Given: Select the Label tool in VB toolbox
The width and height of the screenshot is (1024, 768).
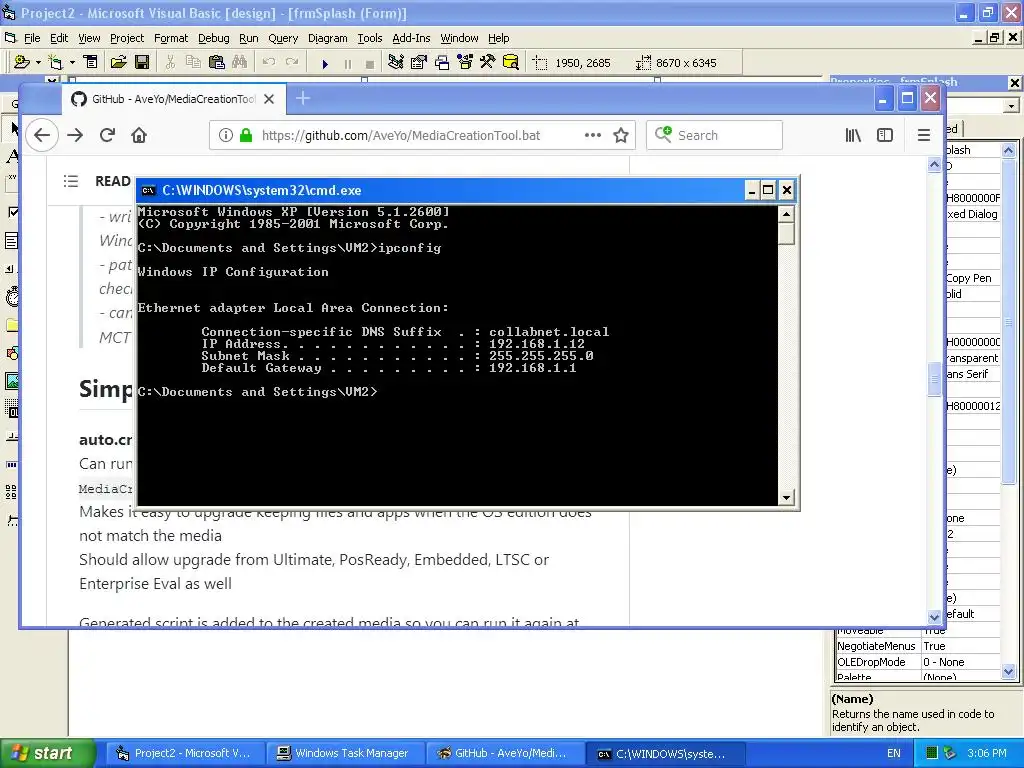Looking at the screenshot, I should click(12, 156).
